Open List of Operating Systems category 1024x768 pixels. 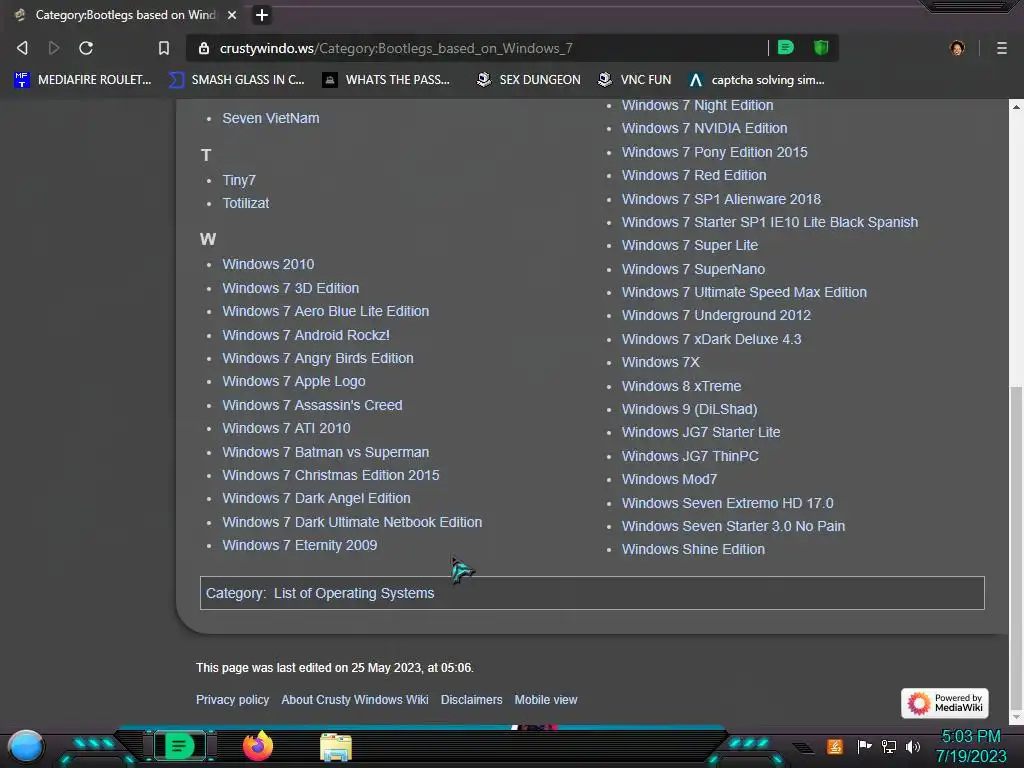[354, 594]
